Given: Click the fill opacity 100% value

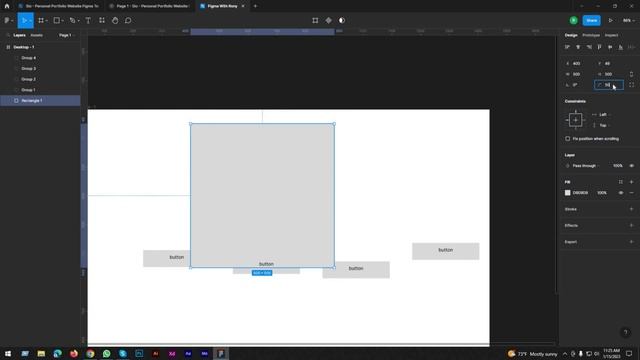Looking at the screenshot, I should [602, 193].
